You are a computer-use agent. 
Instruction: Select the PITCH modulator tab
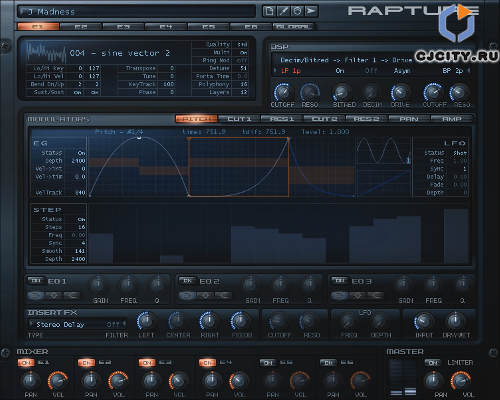point(197,119)
